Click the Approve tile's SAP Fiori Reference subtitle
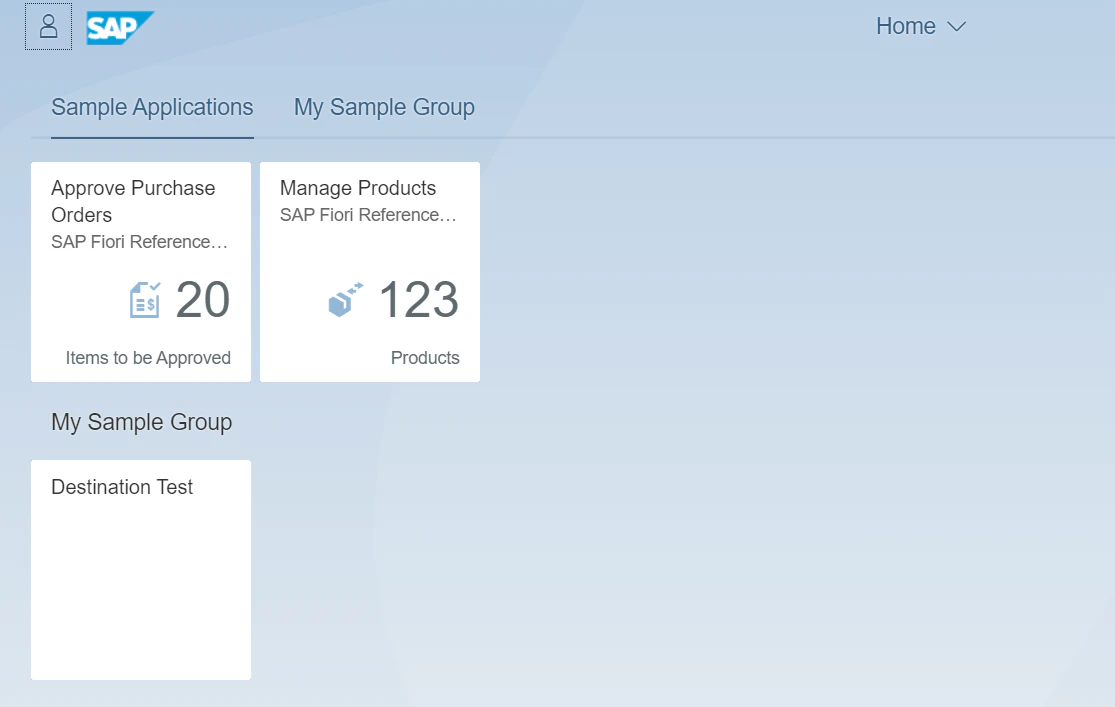 point(139,242)
